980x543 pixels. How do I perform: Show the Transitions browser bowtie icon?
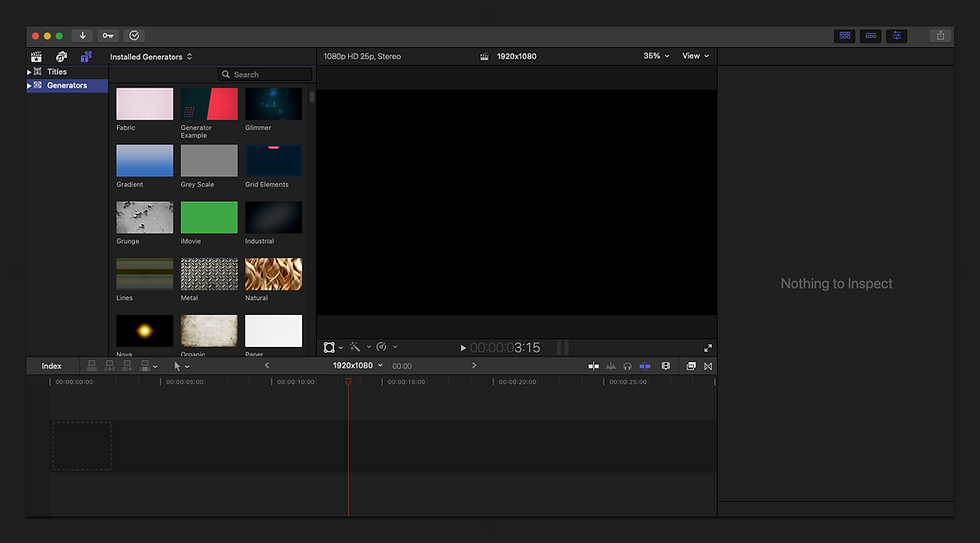[708, 366]
